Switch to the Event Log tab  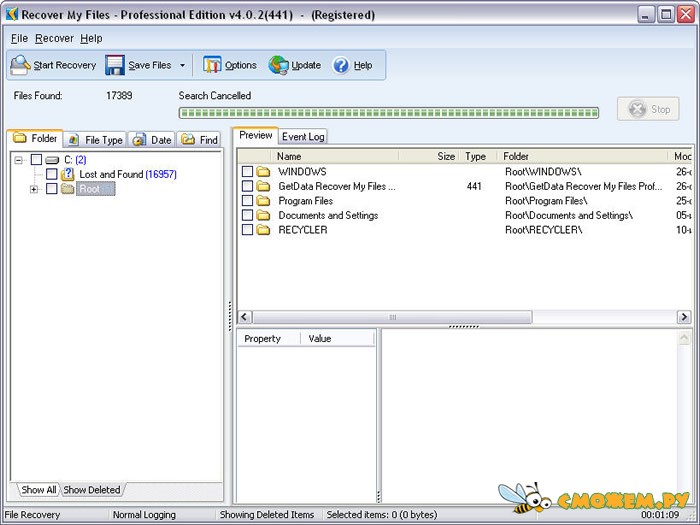(x=303, y=137)
